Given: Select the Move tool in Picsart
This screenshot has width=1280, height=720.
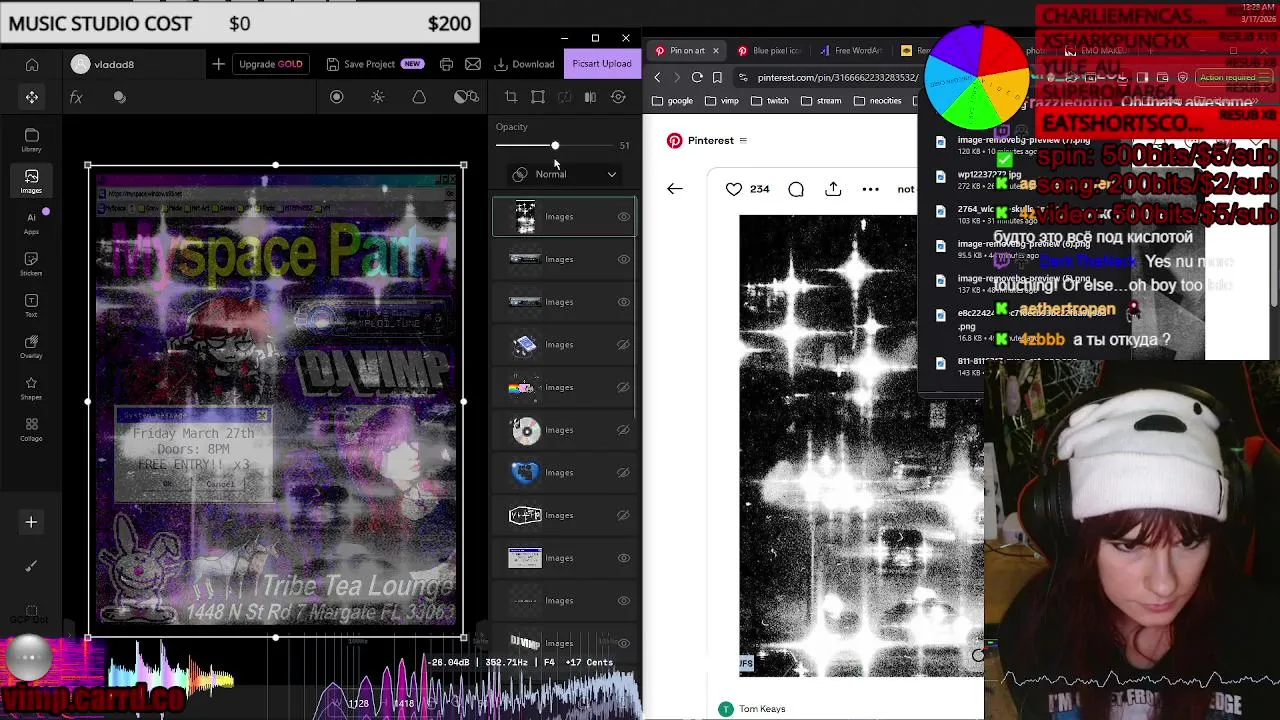Looking at the screenshot, I should (x=32, y=97).
